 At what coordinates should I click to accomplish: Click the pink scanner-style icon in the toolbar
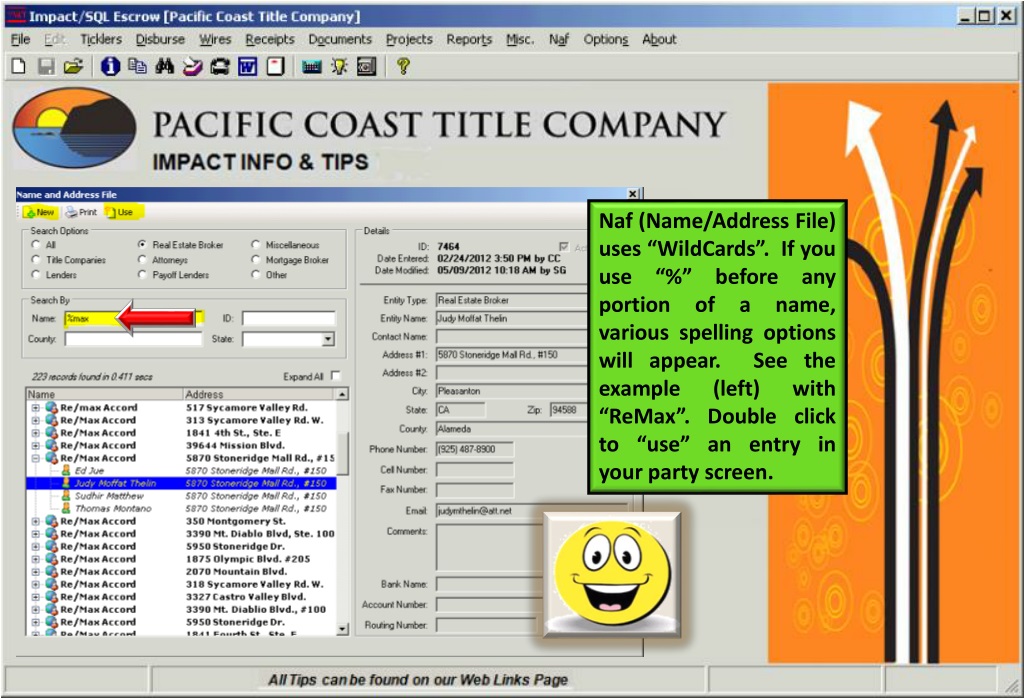tap(192, 66)
